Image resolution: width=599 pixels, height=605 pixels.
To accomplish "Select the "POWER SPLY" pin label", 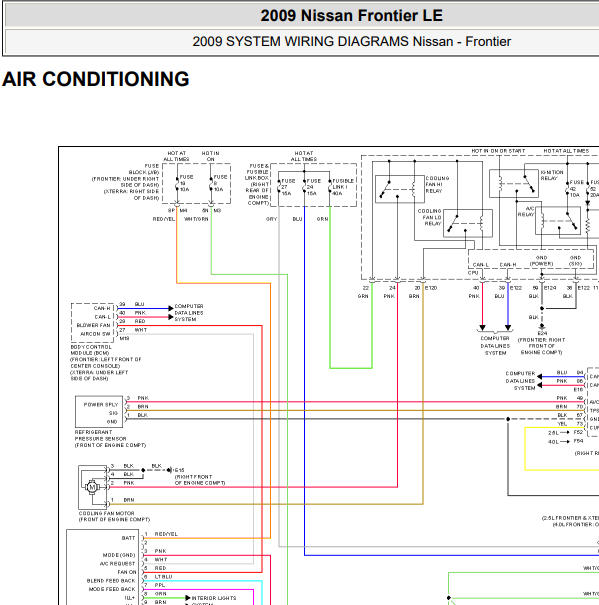I will [101, 404].
